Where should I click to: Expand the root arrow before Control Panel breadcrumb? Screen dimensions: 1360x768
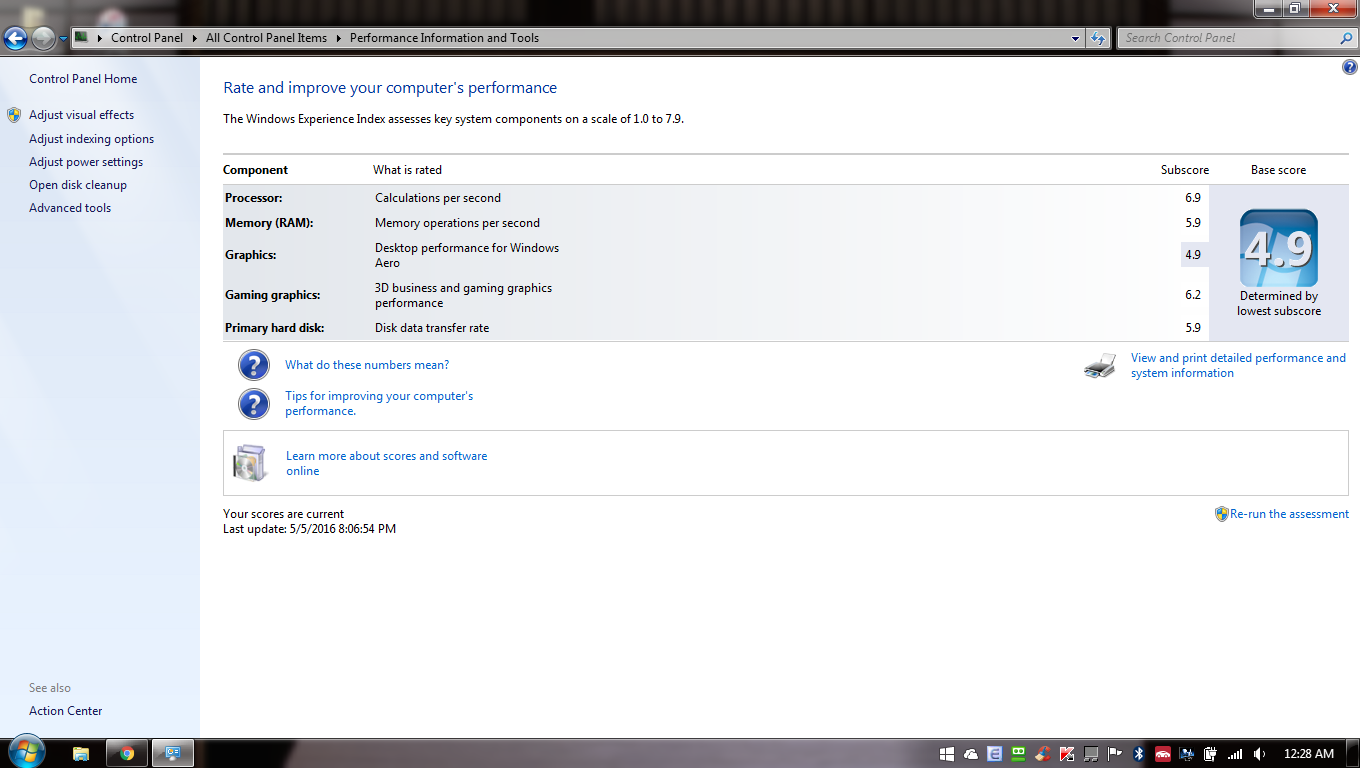tap(99, 38)
